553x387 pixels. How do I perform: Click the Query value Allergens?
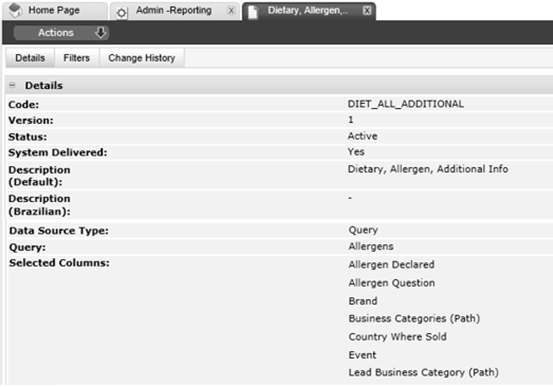coord(371,247)
